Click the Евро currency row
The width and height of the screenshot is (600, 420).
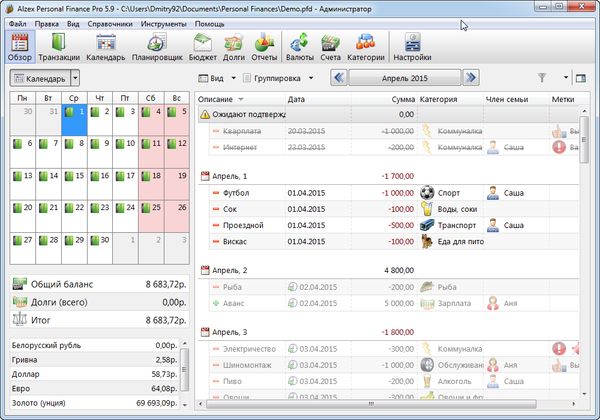95,388
